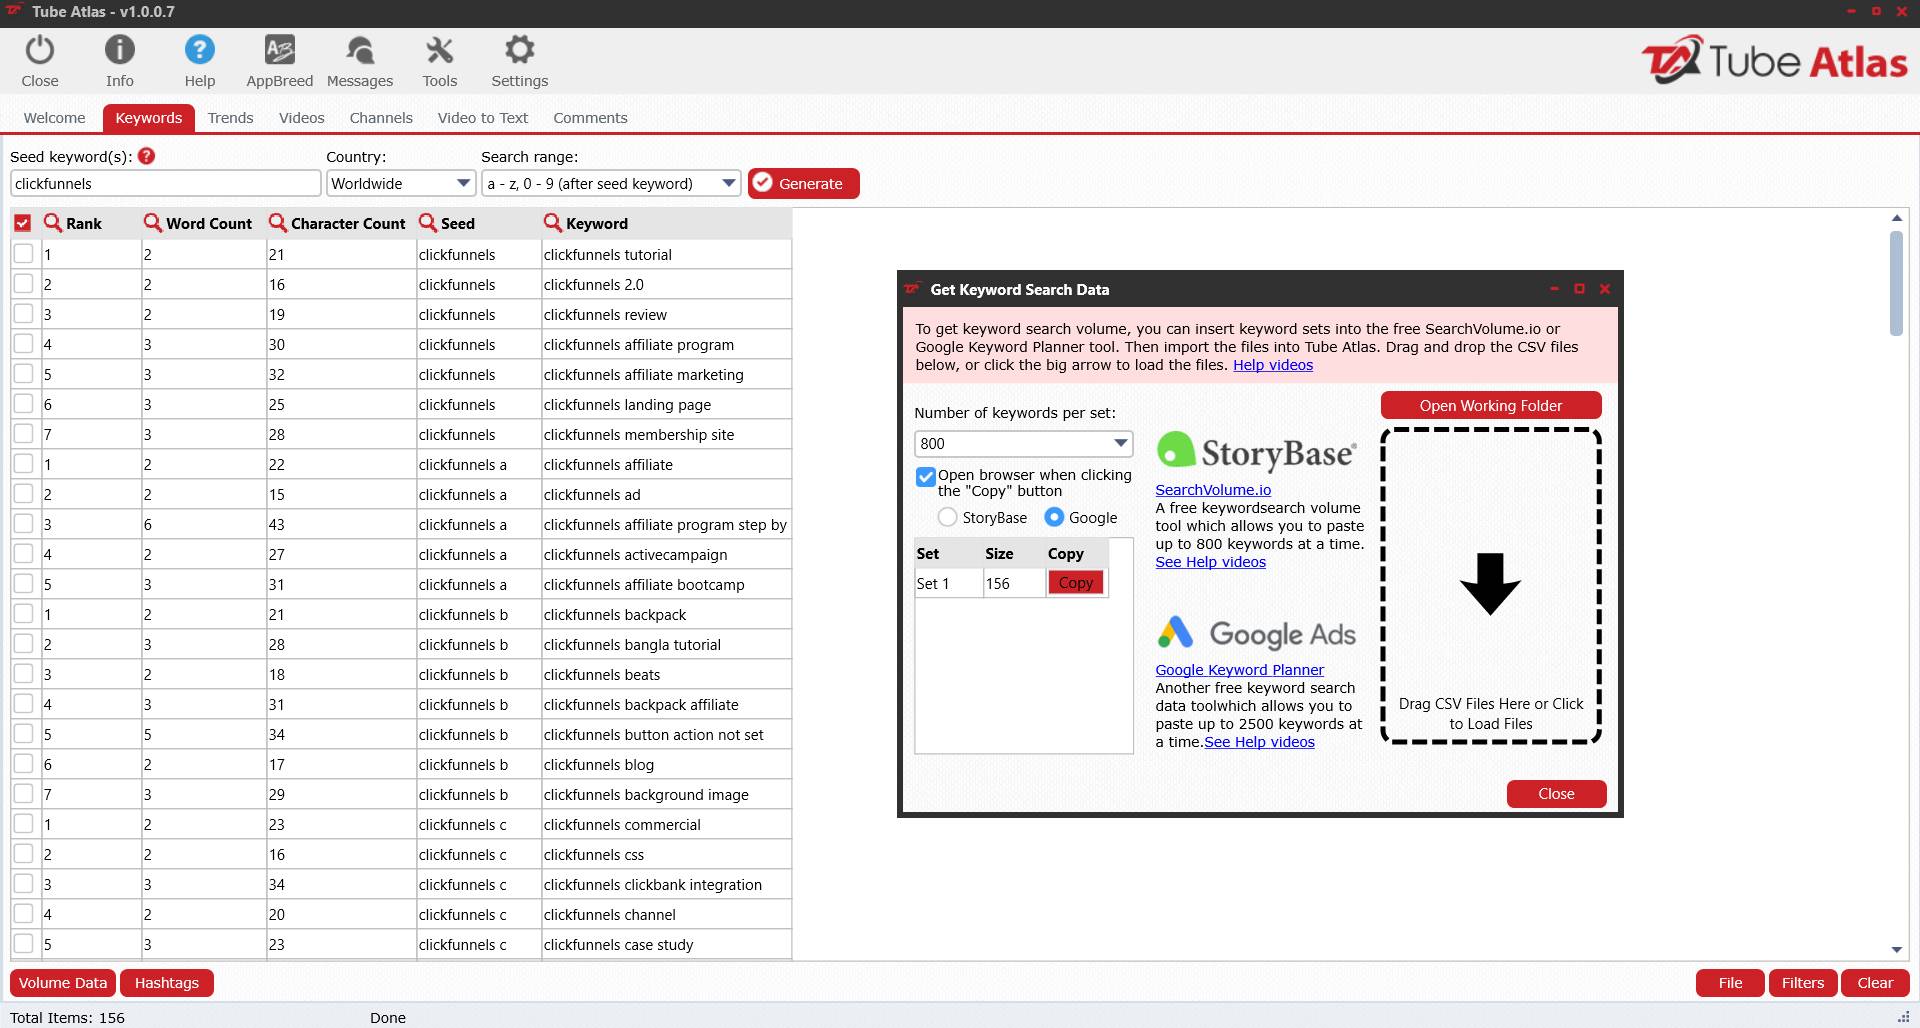The width and height of the screenshot is (1920, 1028).
Task: Click the Google Ads logo in dialog
Action: 1256,633
